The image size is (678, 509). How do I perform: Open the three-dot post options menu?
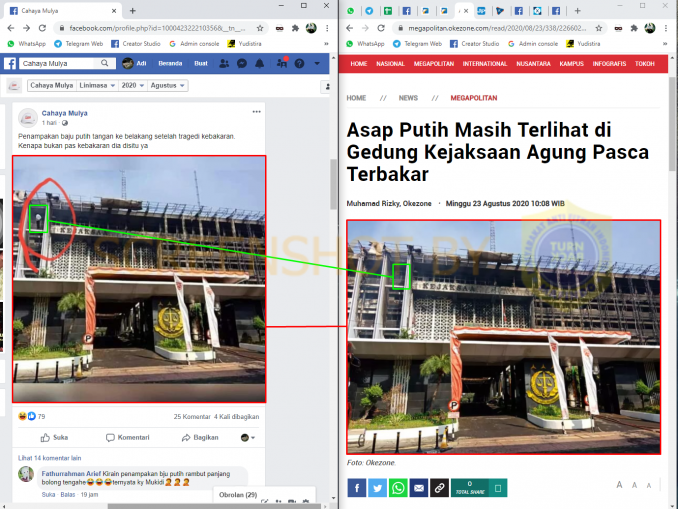[256, 112]
